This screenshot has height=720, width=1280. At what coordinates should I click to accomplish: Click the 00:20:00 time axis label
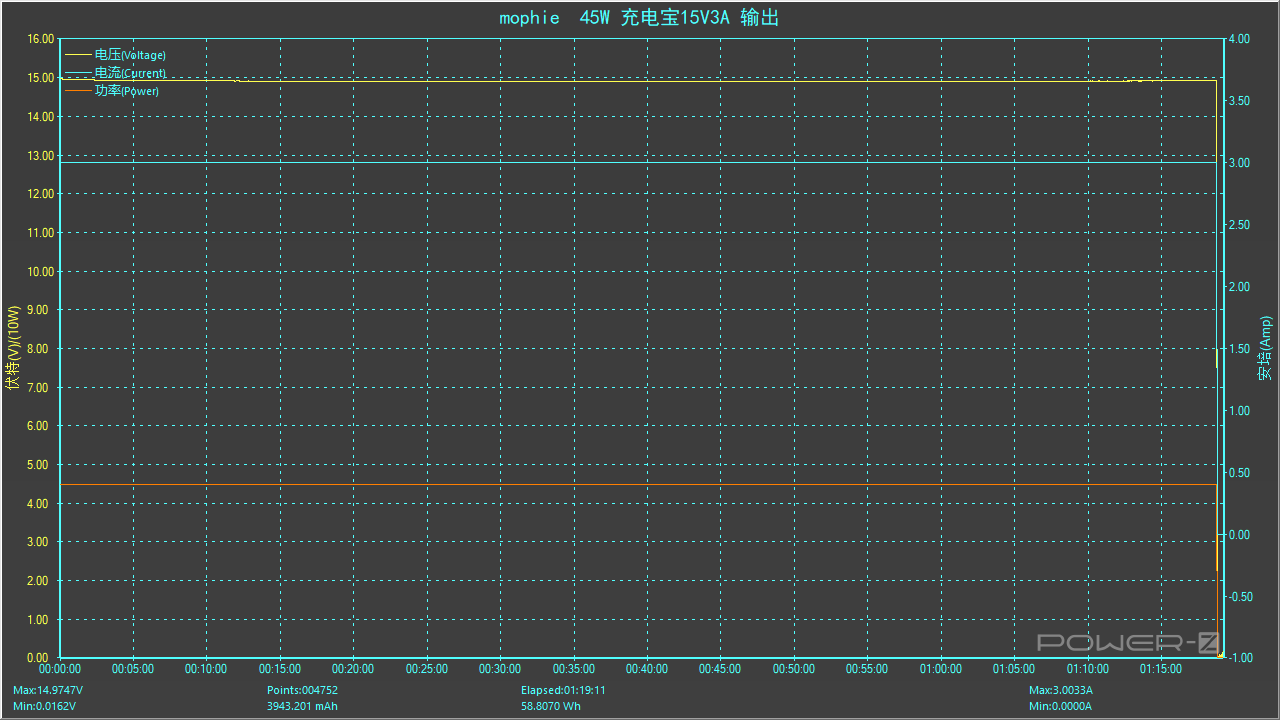[x=353, y=670]
